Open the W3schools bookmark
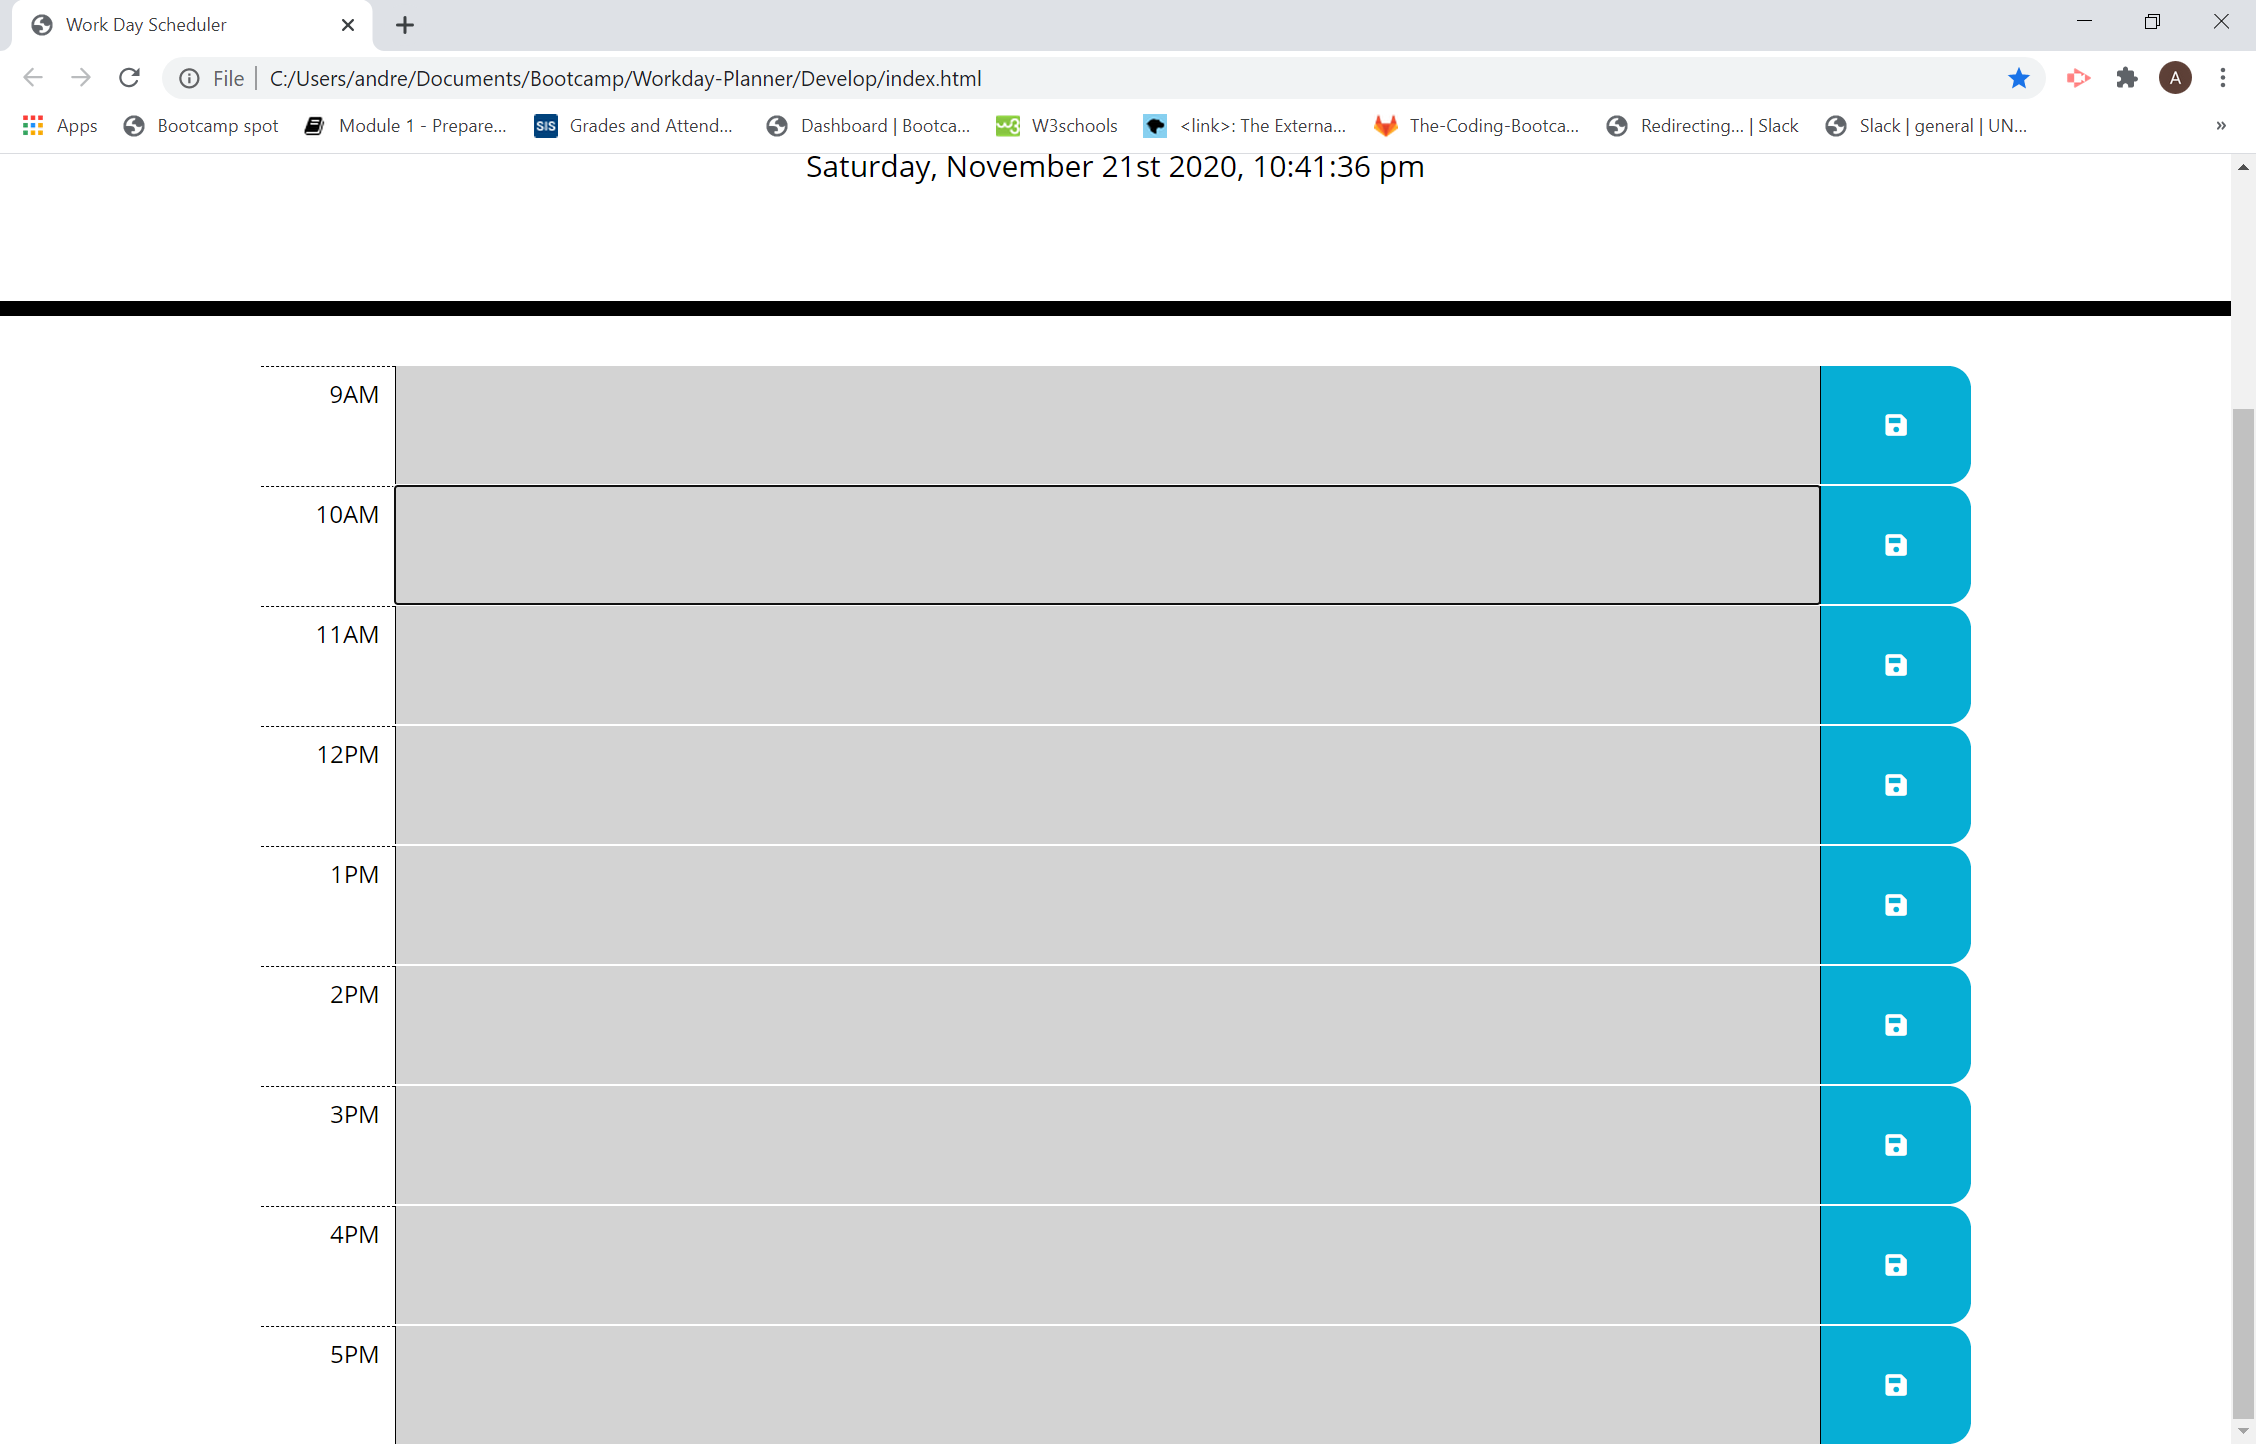This screenshot has width=2256, height=1444. (1057, 125)
